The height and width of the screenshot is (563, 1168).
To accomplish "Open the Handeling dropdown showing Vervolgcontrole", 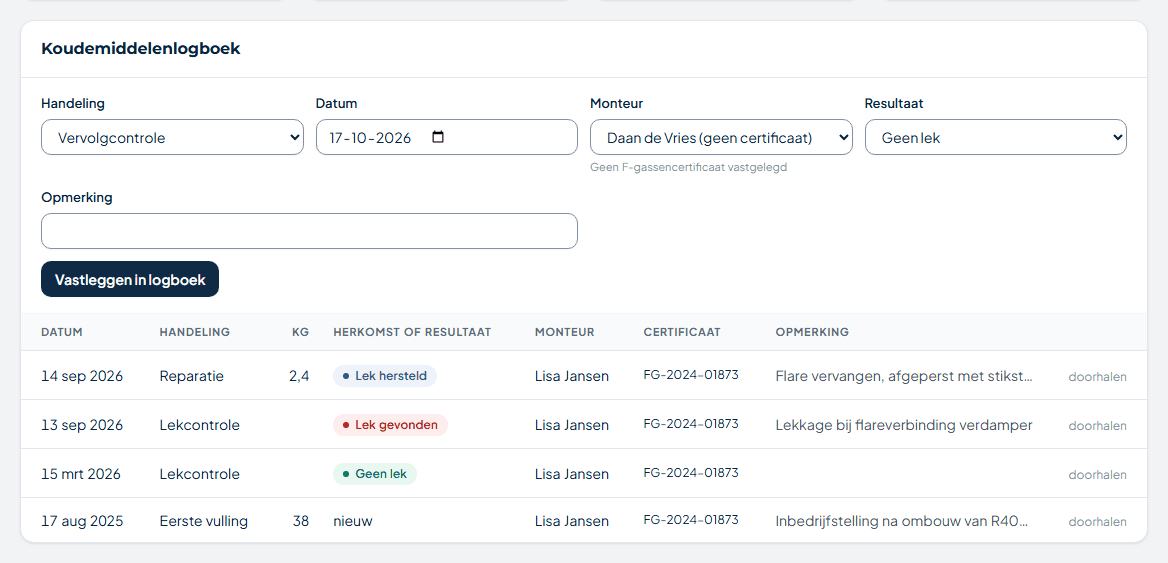I will (172, 137).
